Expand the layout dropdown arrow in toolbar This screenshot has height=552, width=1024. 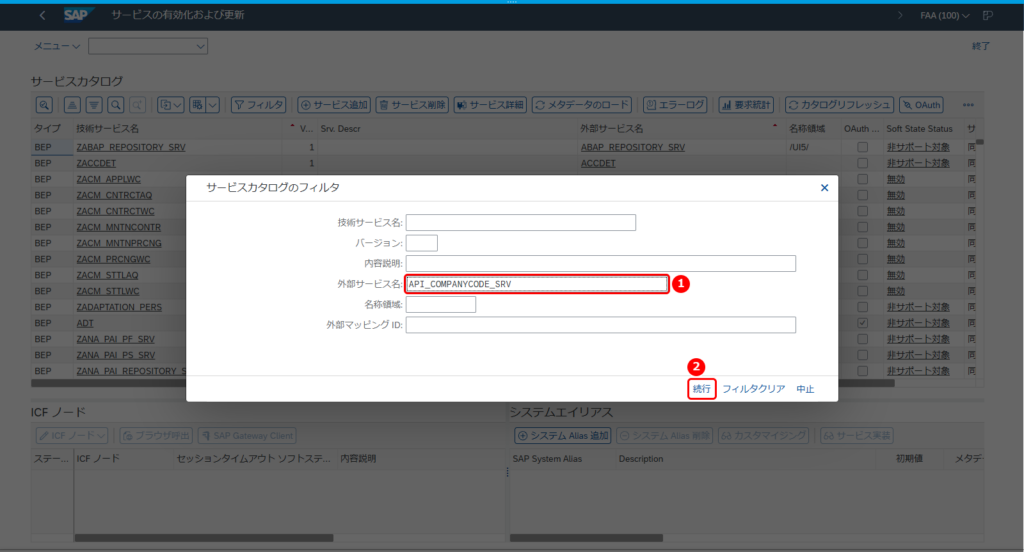tap(213, 105)
